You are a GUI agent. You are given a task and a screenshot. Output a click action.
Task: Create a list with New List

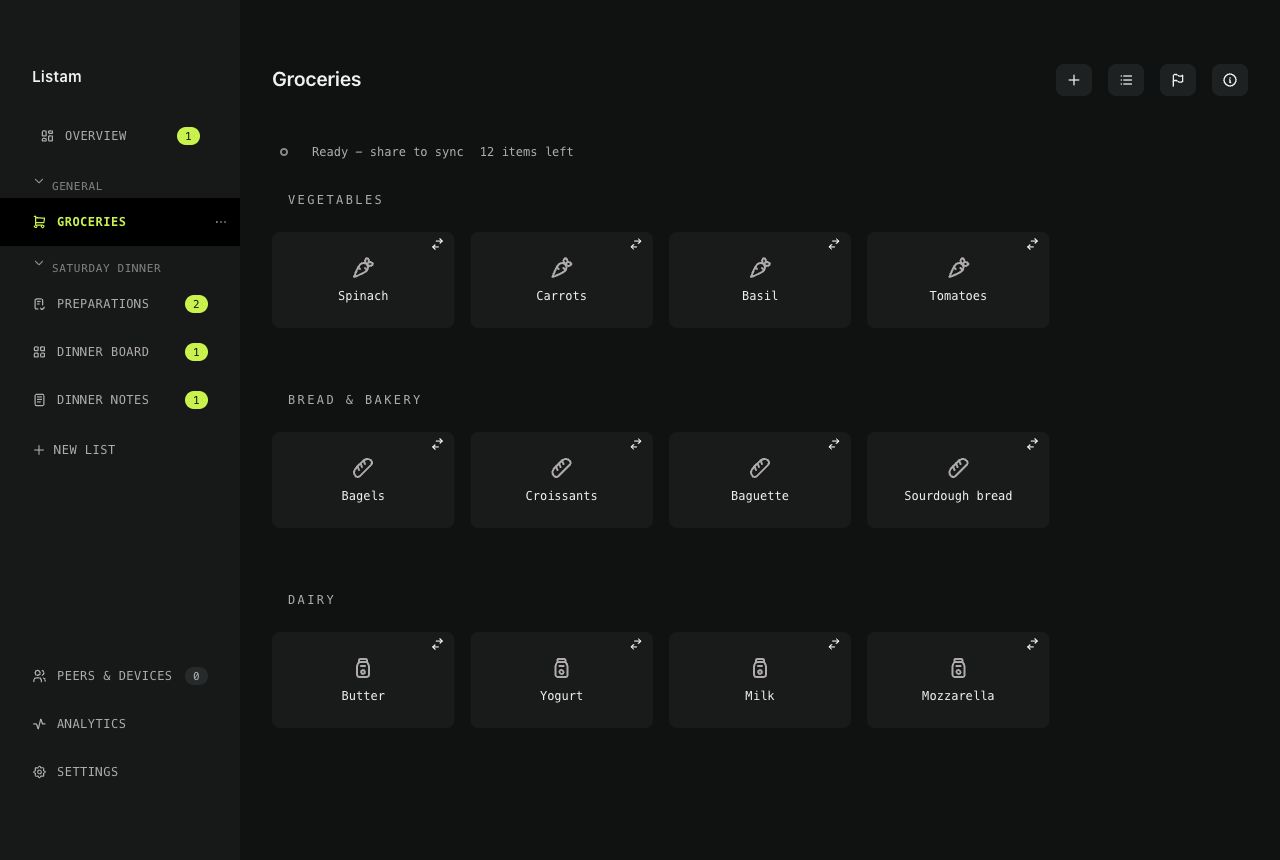[75, 450]
